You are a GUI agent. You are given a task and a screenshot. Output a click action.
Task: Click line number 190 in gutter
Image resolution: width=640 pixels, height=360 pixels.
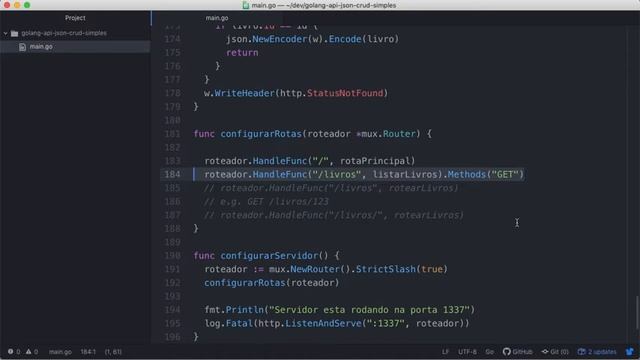[x=172, y=256]
